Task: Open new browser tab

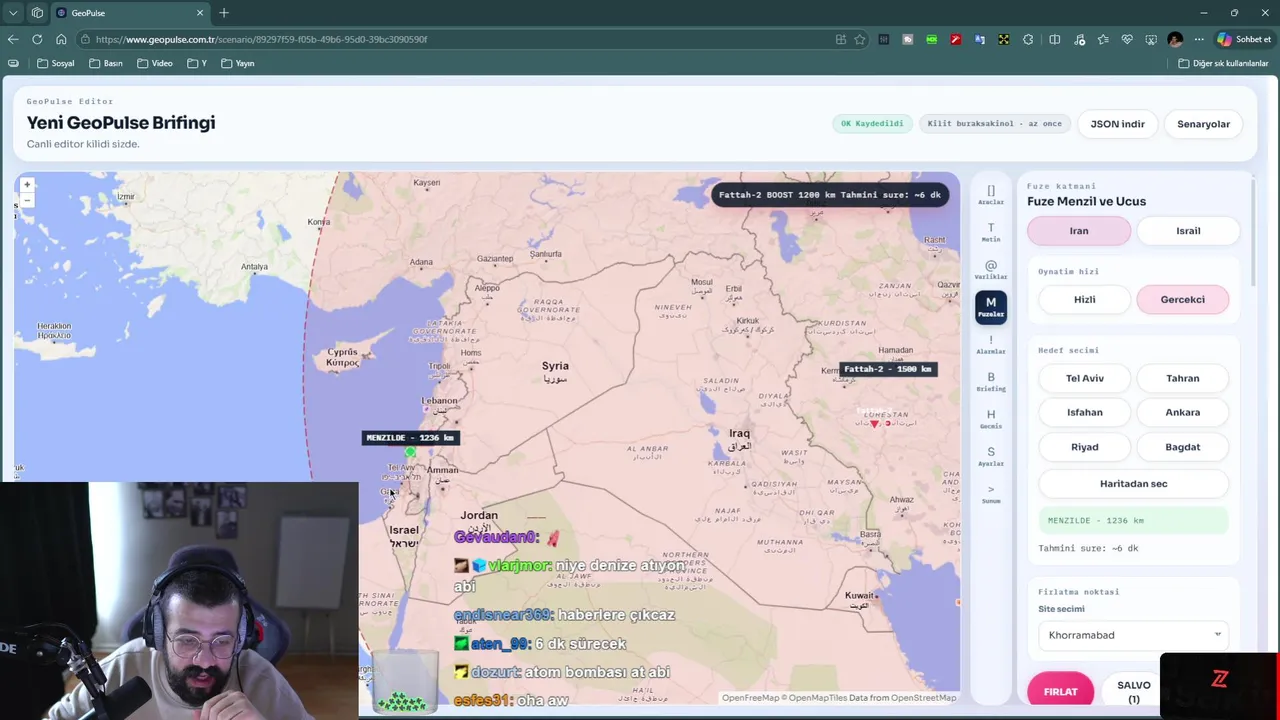Action: 224,13
